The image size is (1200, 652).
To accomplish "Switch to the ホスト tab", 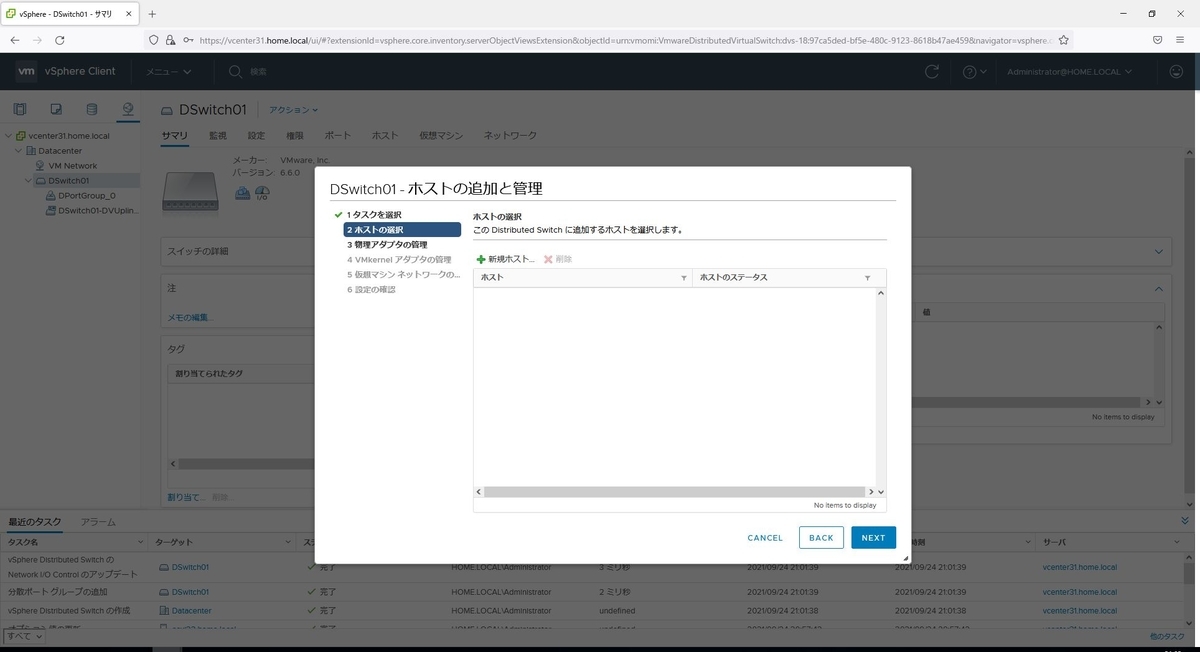I will coord(385,135).
